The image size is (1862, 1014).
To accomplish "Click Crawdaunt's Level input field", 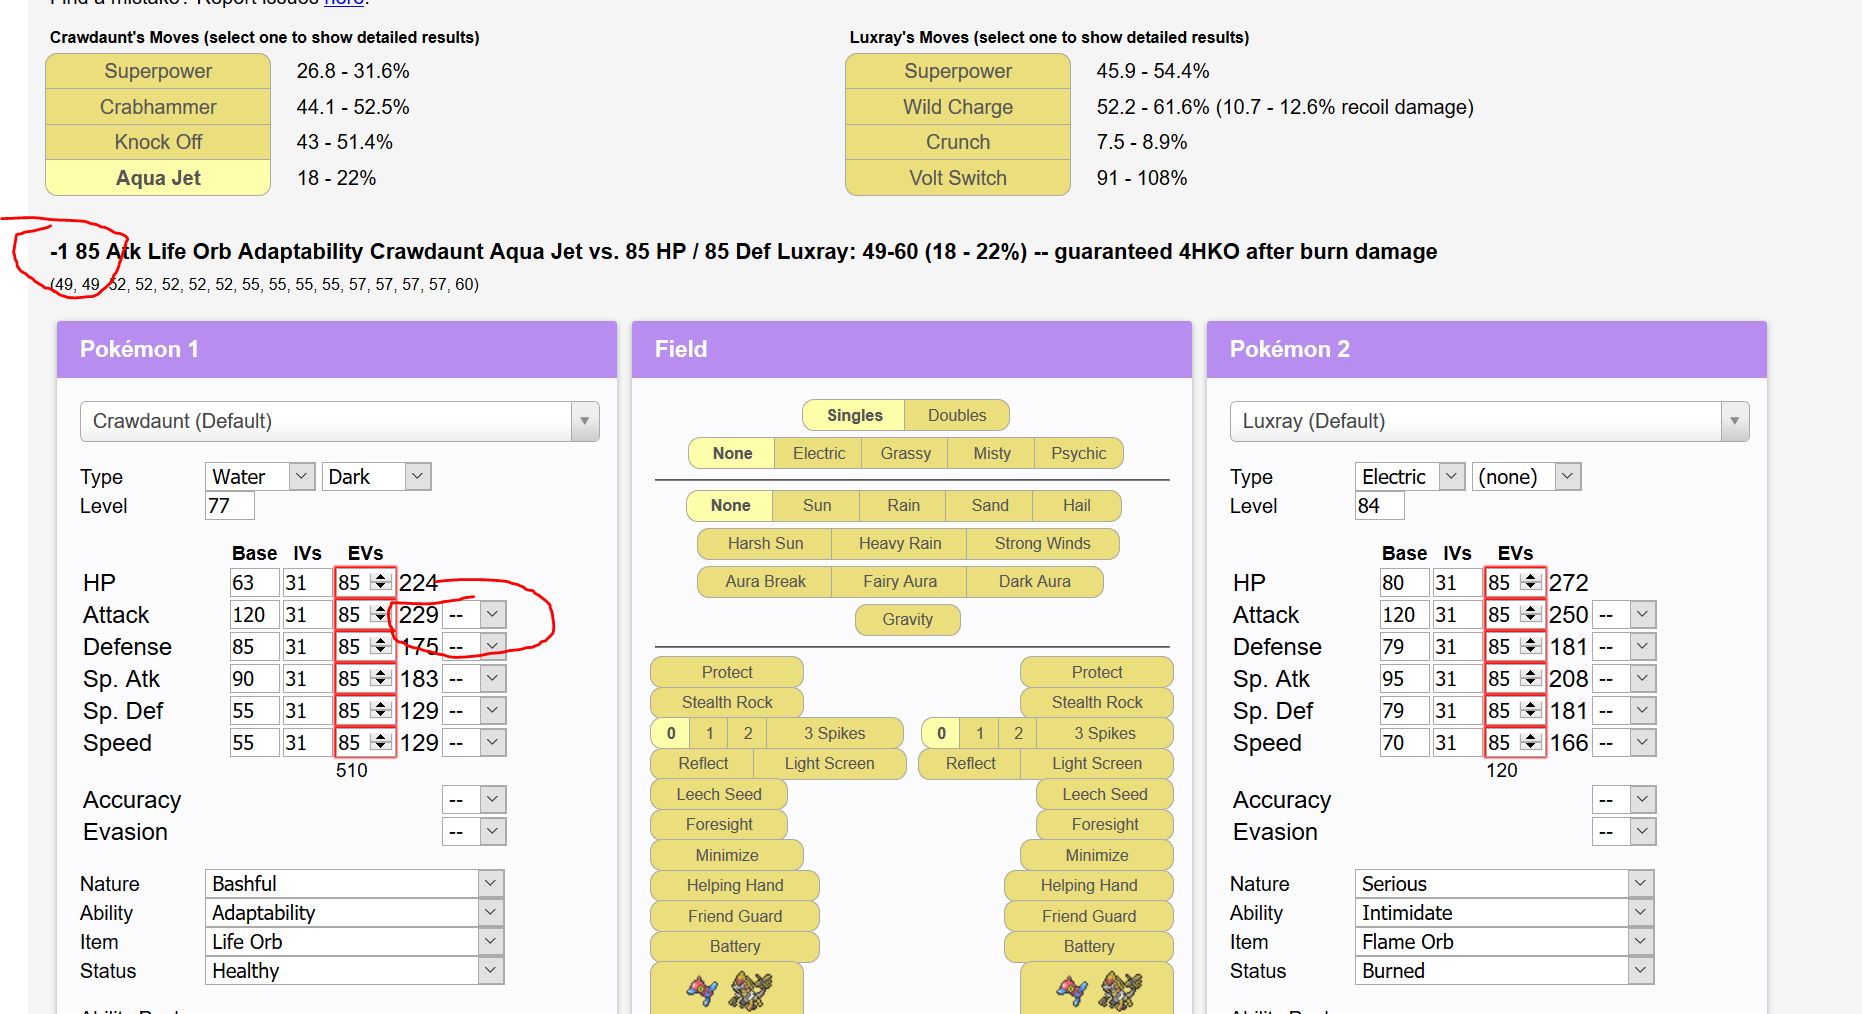I will coord(230,506).
